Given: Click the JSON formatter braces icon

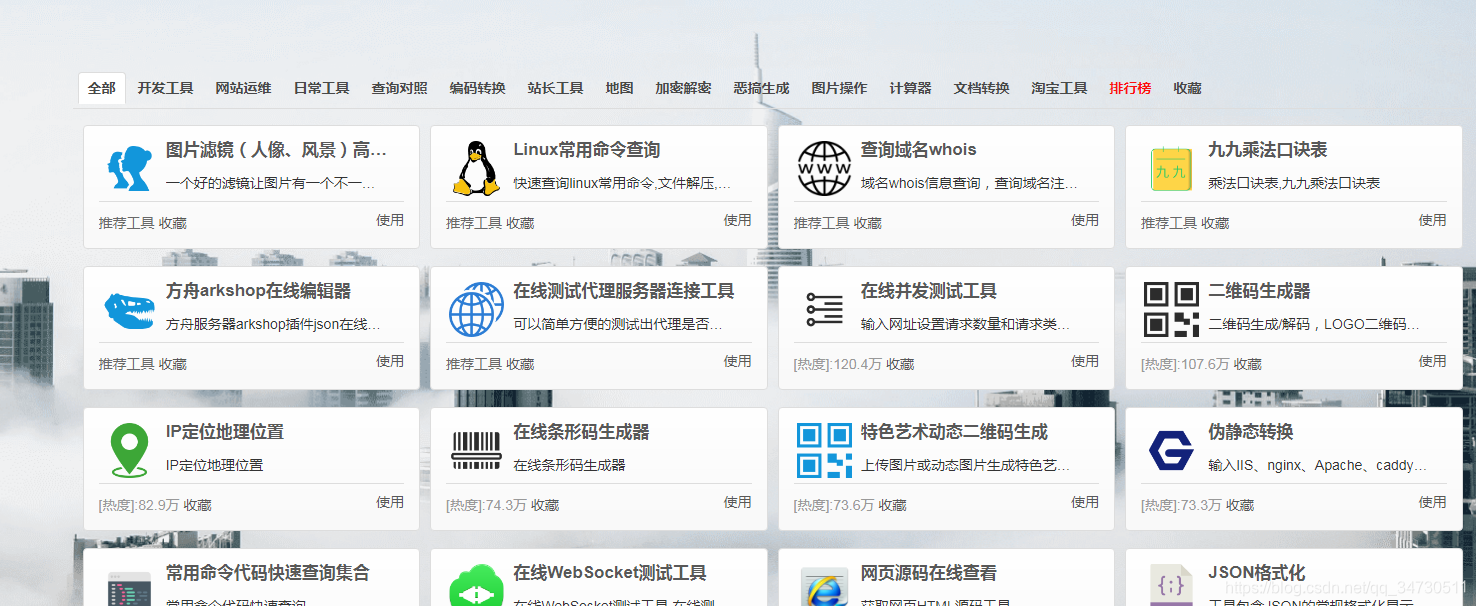Looking at the screenshot, I should (x=1171, y=585).
